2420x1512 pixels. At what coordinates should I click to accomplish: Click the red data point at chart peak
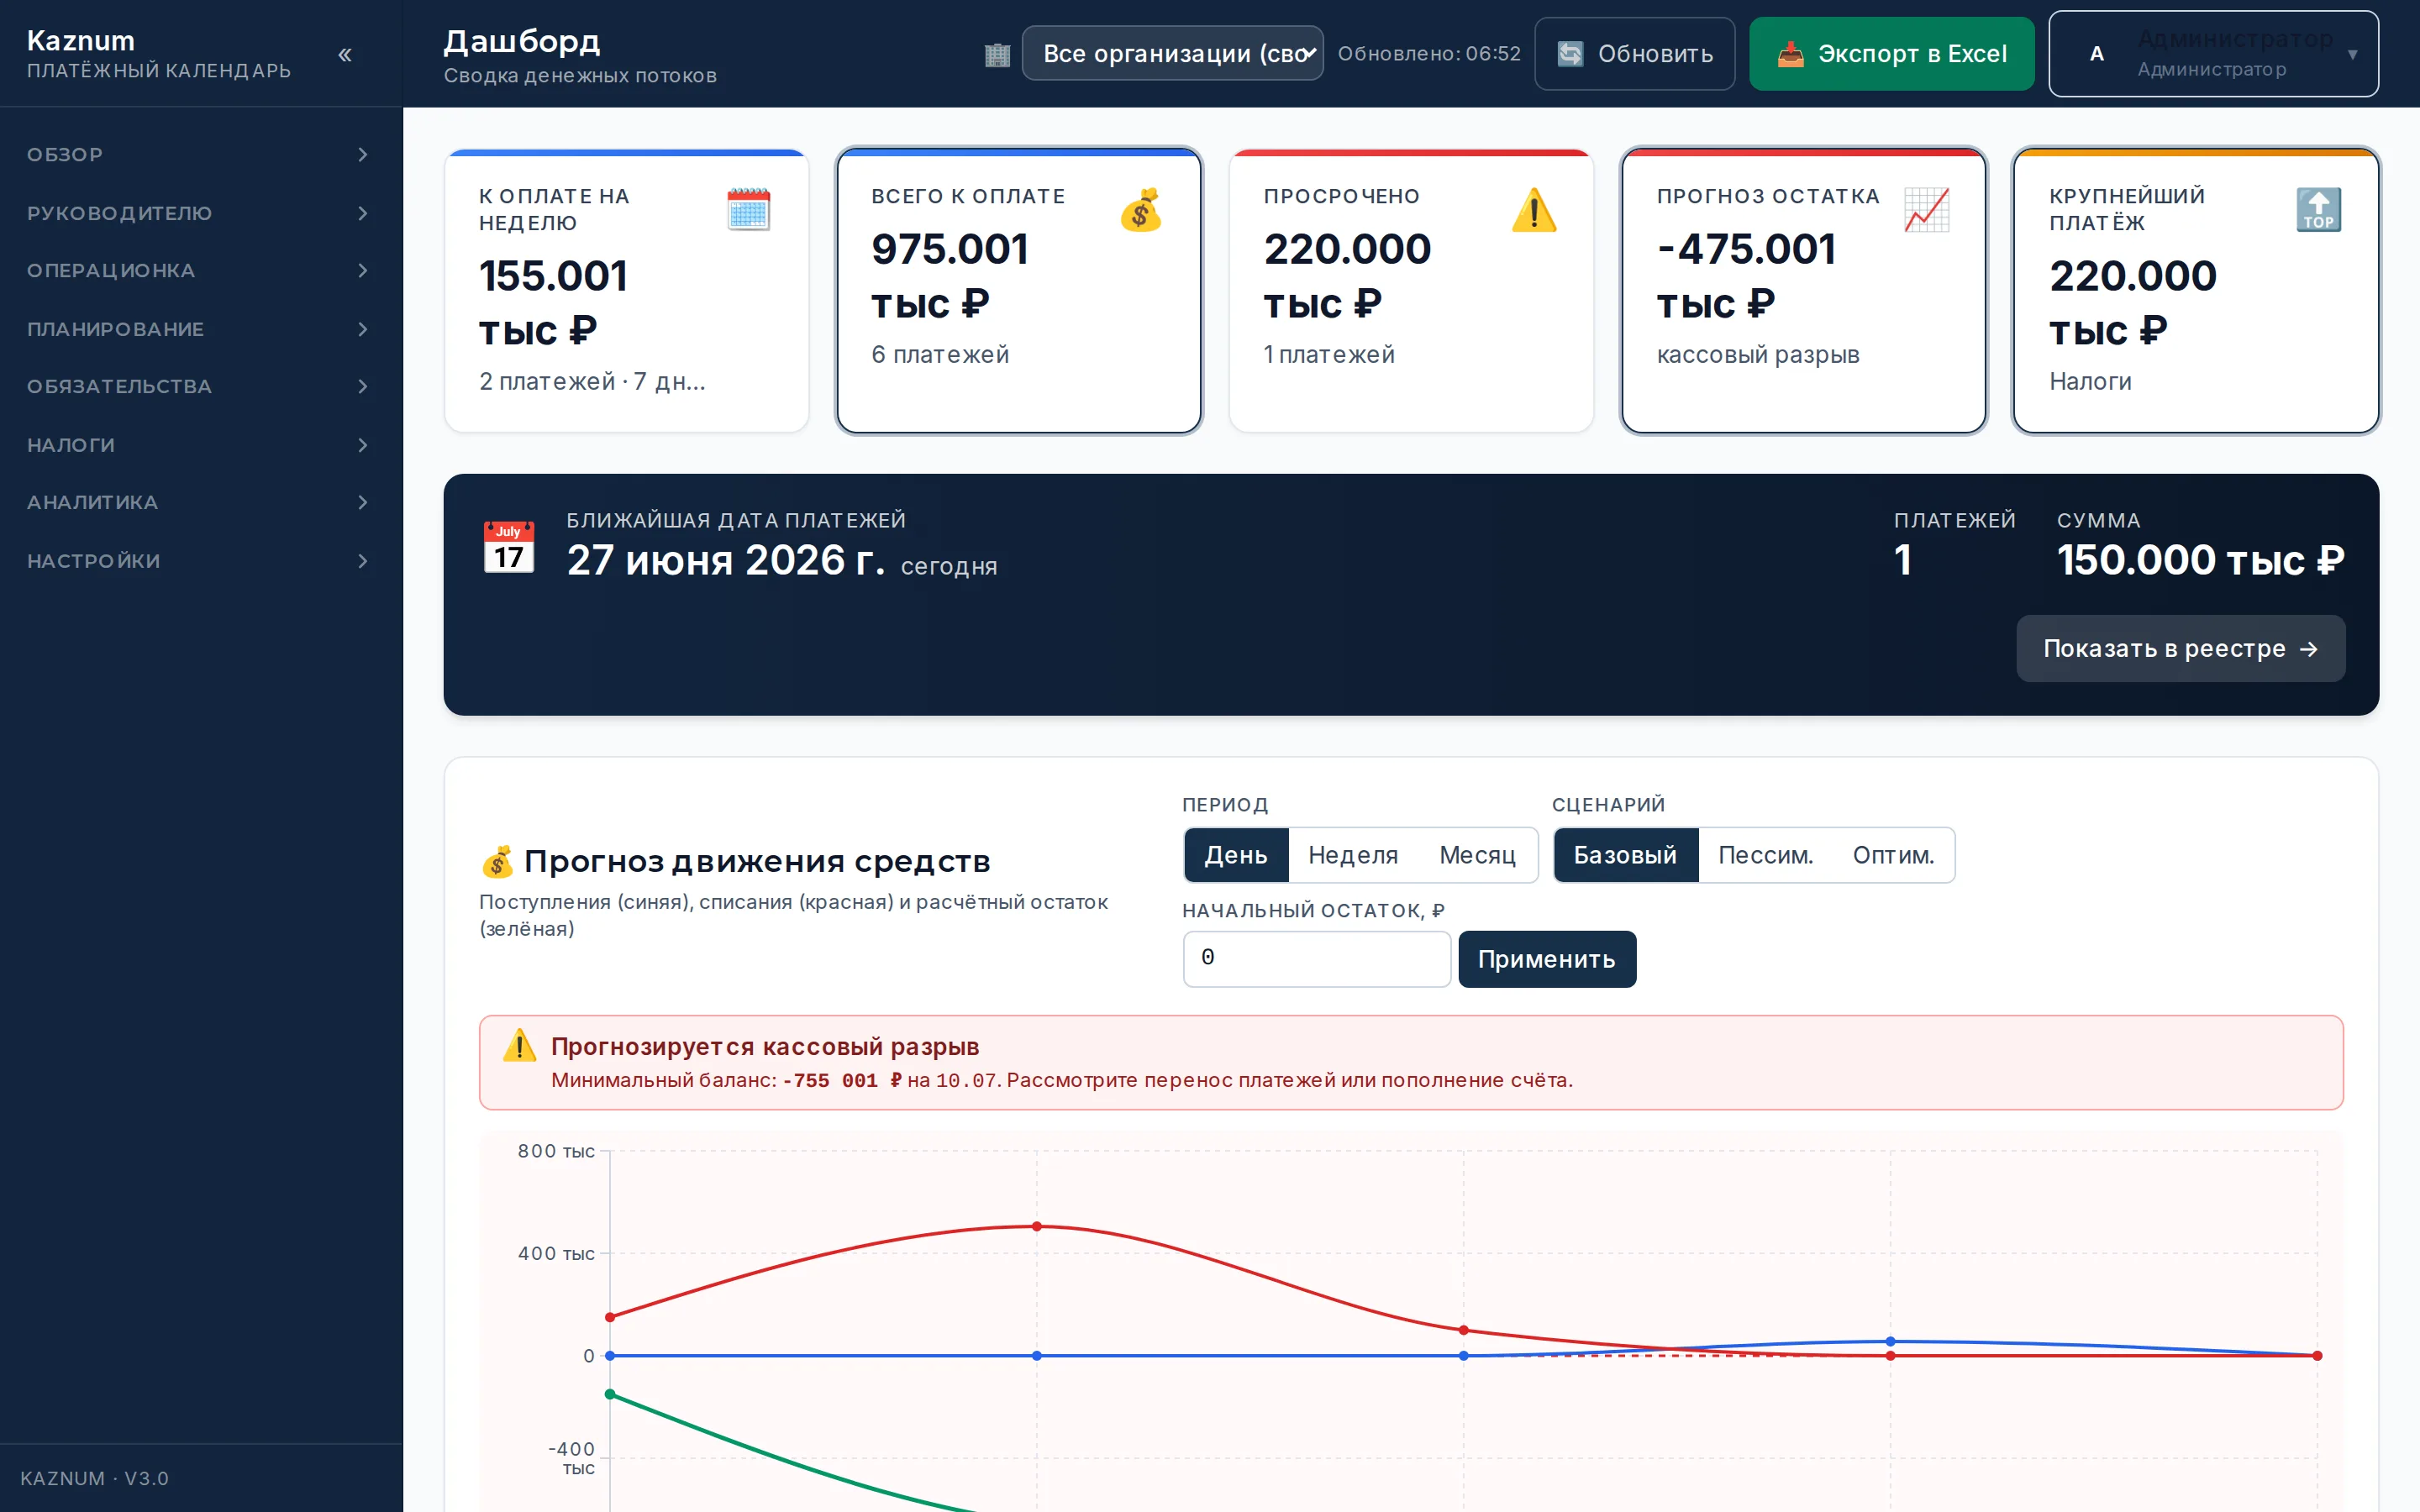point(1037,1226)
